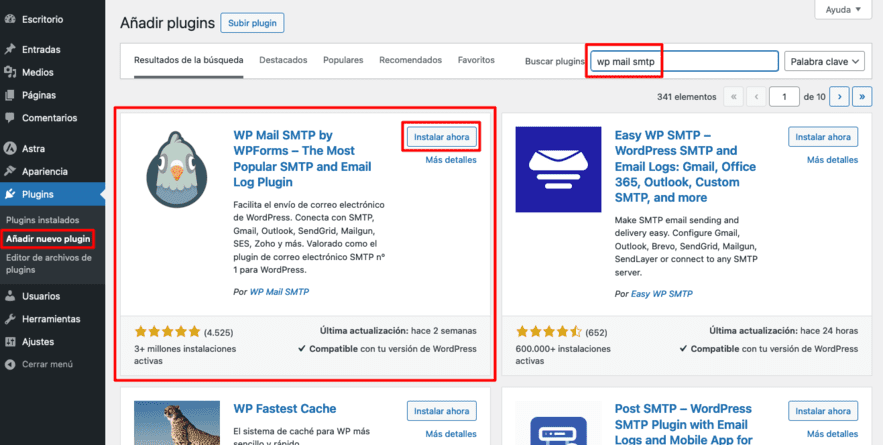Click the Subir plugin button
This screenshot has height=445, width=883.
pos(252,23)
